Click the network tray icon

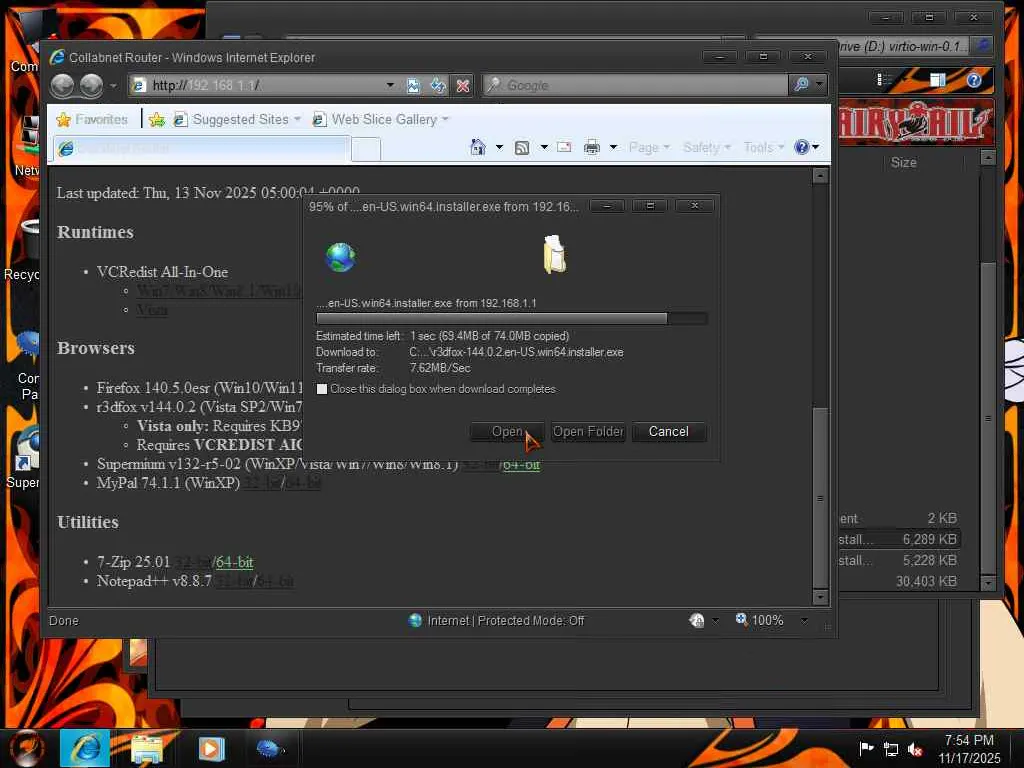click(x=891, y=749)
